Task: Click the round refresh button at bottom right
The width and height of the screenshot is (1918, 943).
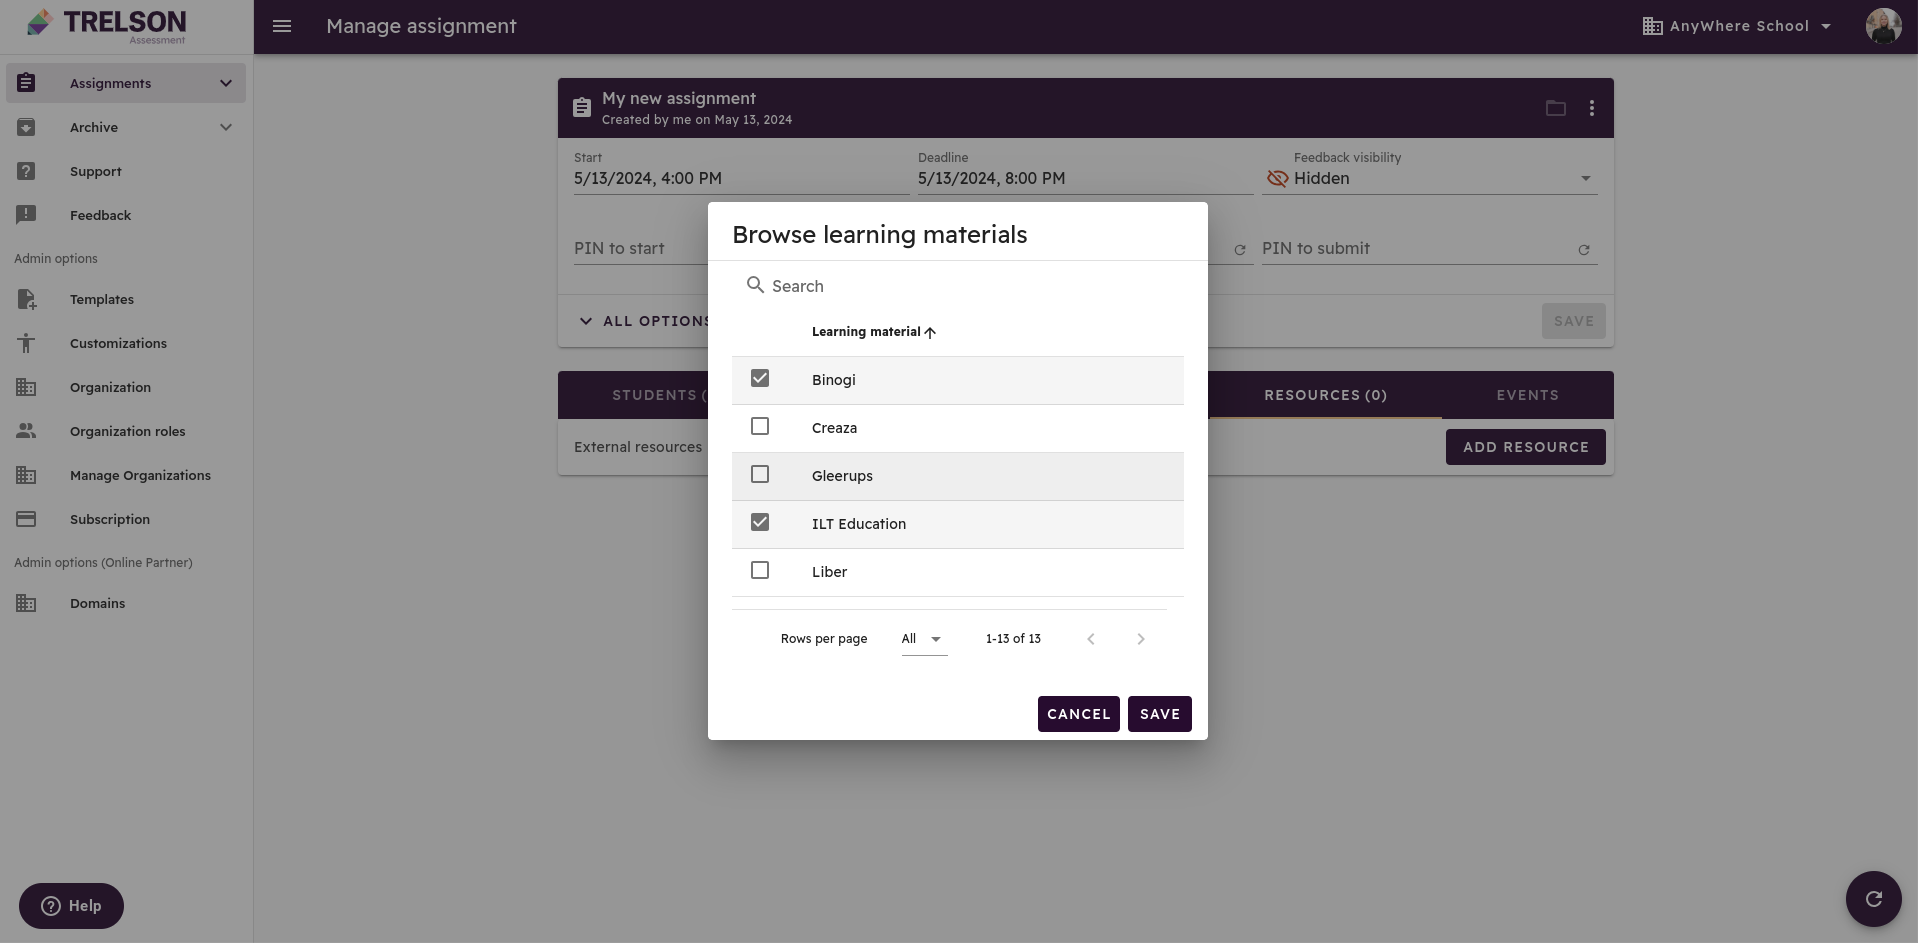Action: pyautogui.click(x=1874, y=899)
